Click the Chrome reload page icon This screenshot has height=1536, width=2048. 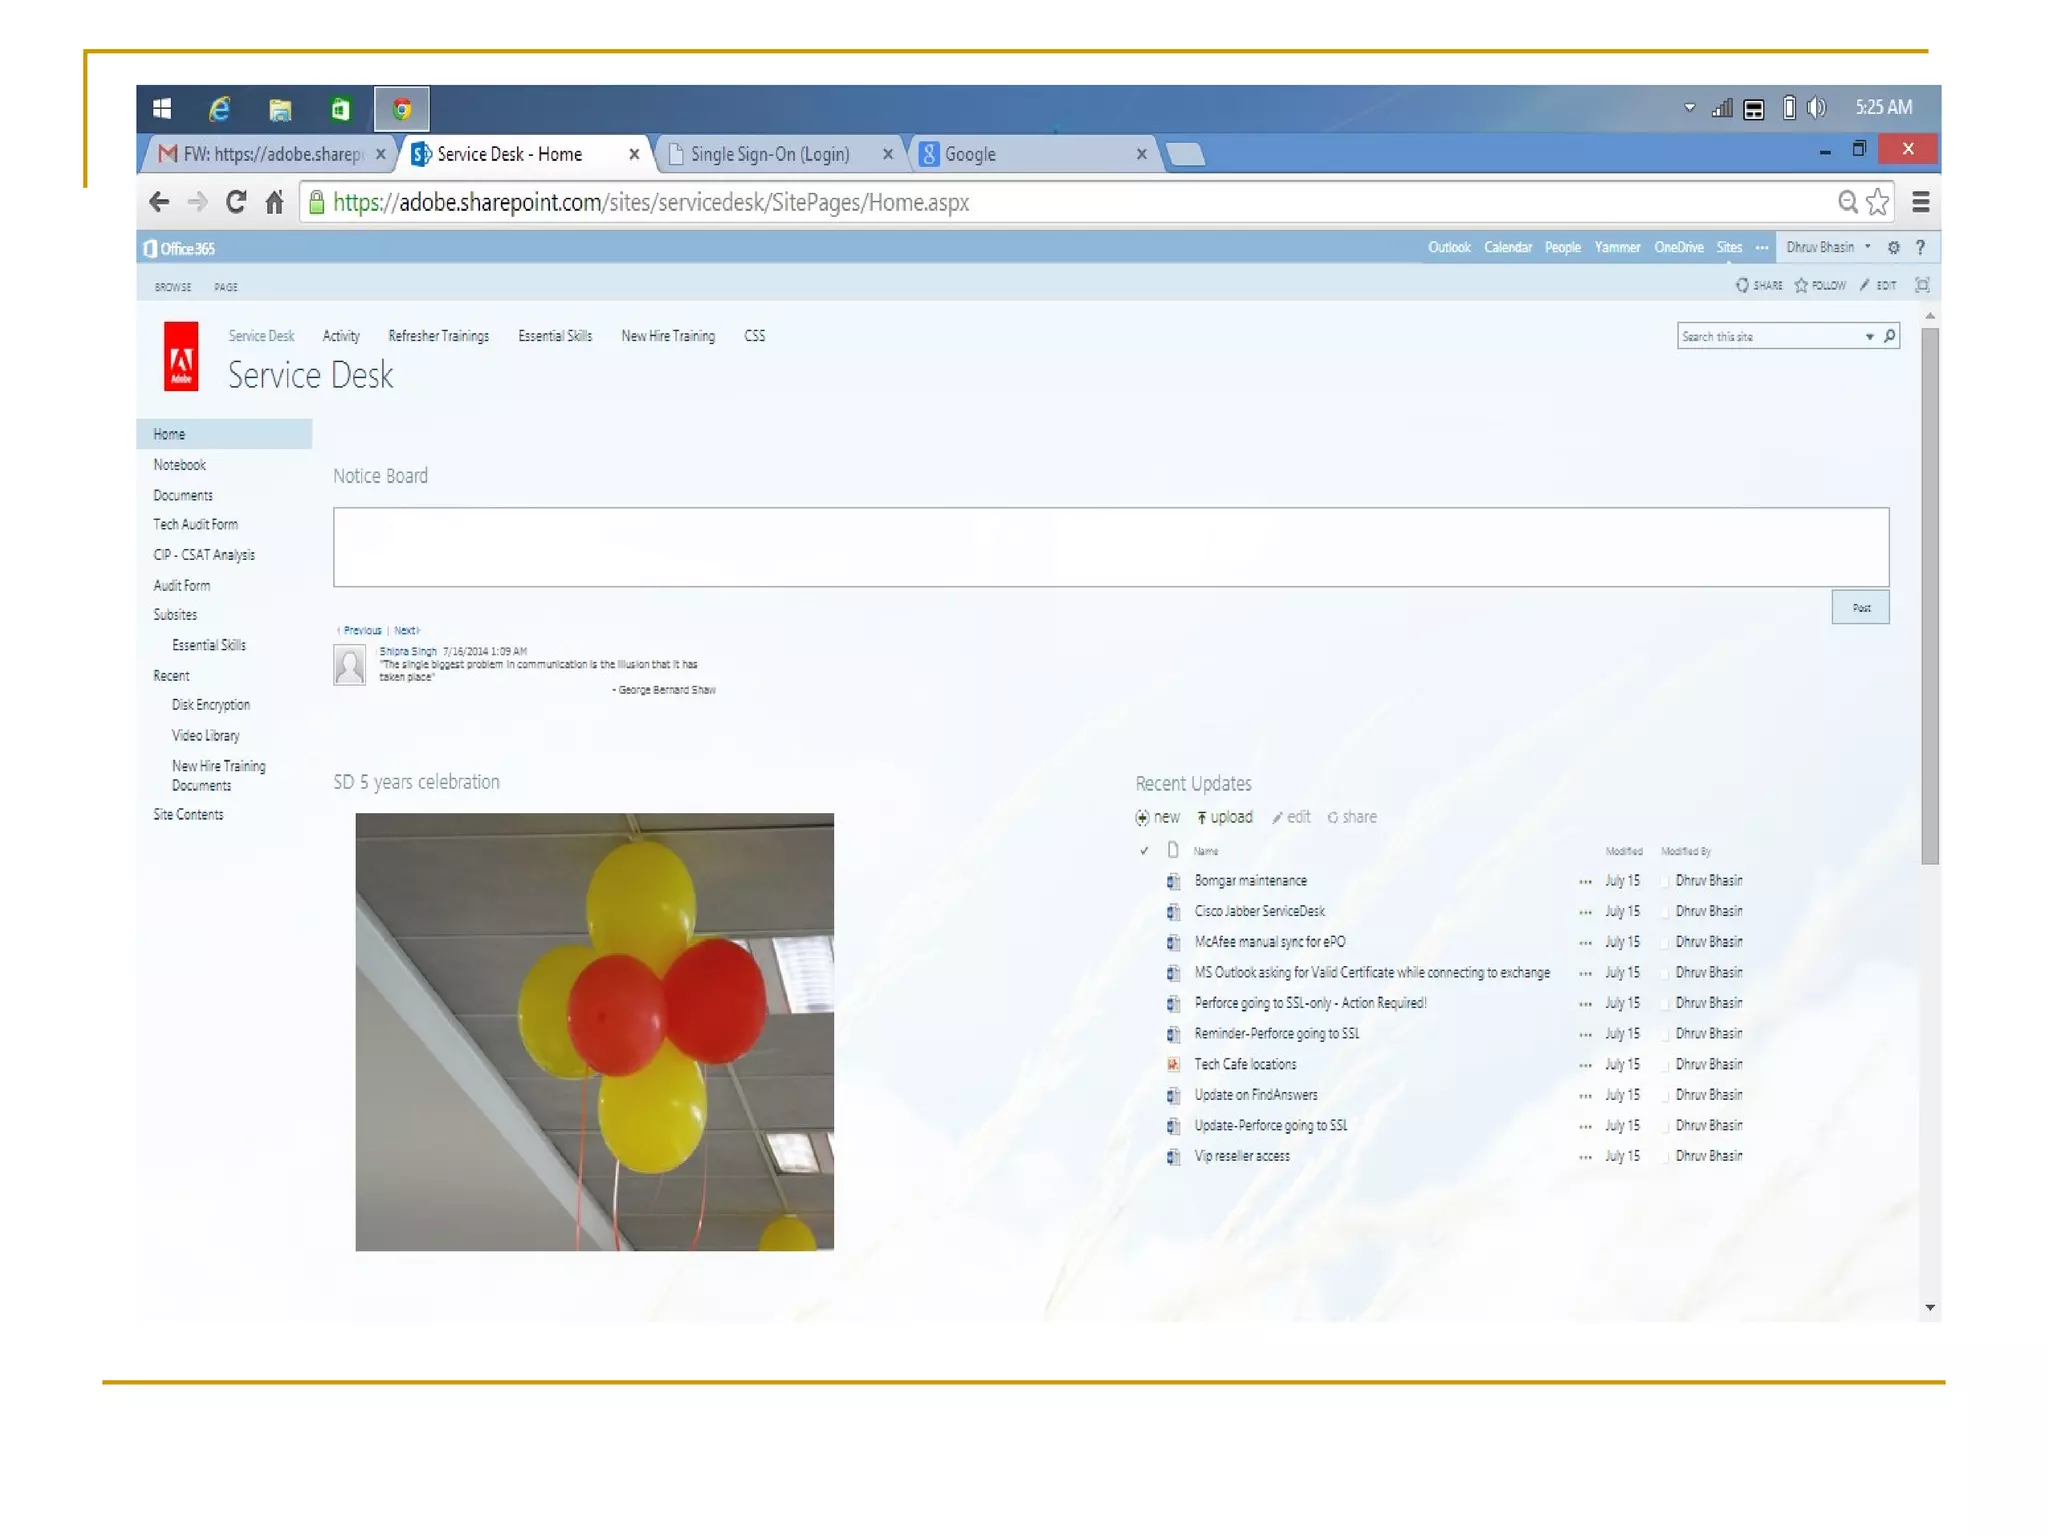(x=236, y=203)
